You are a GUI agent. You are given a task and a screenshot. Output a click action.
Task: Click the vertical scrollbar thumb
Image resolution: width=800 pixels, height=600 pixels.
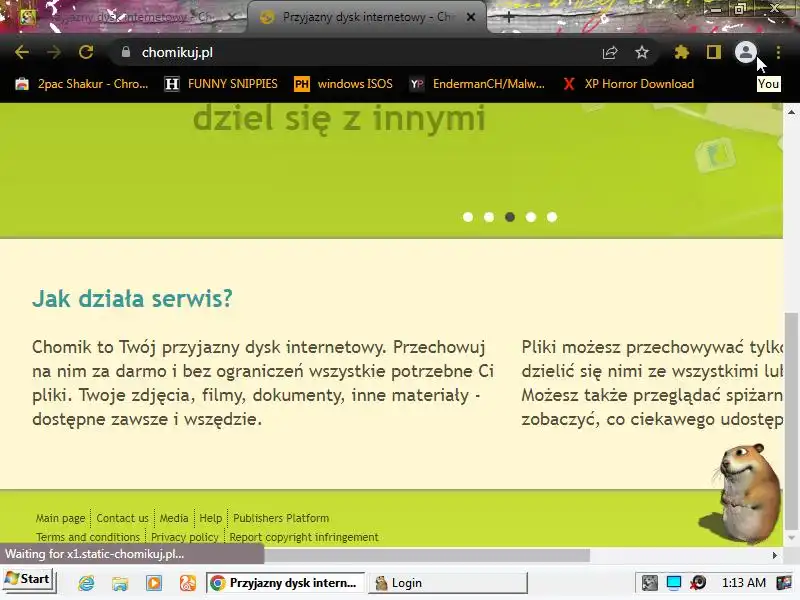tap(791, 421)
